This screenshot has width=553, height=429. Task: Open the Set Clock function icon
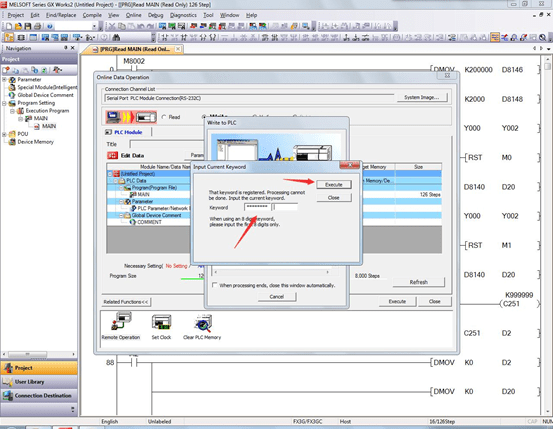point(161,326)
